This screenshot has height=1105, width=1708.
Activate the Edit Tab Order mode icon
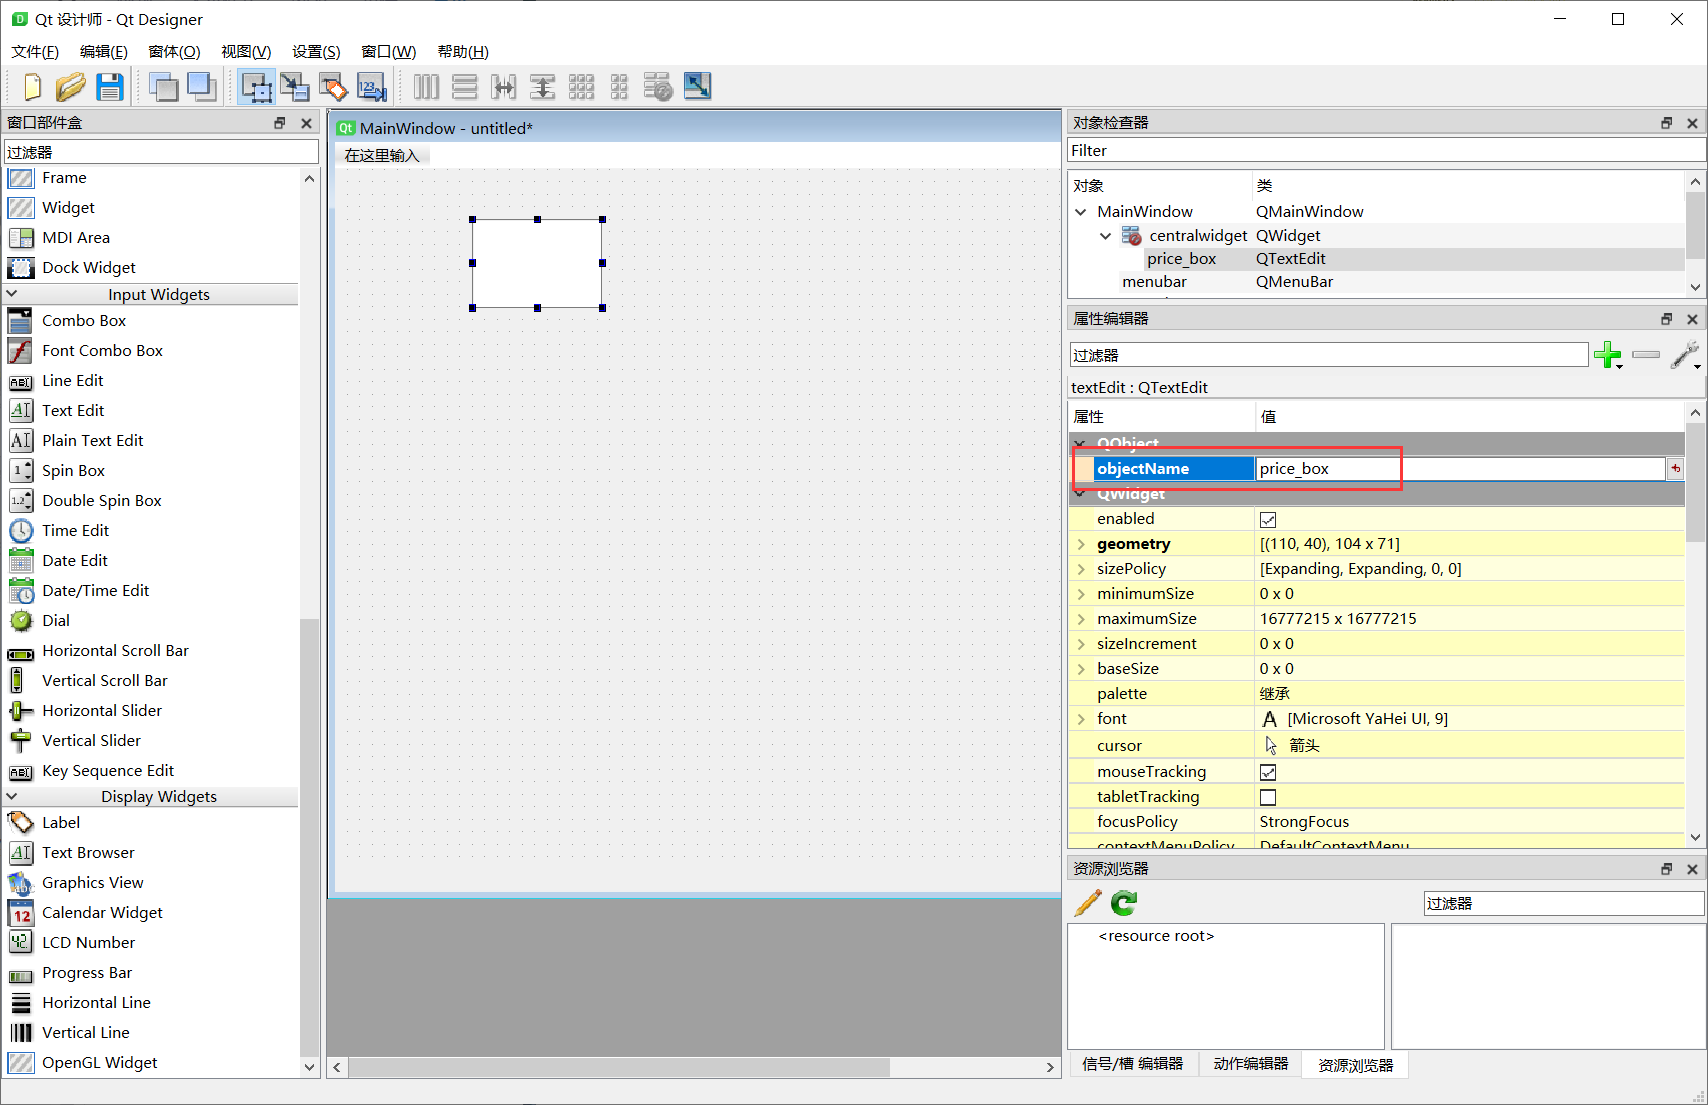point(371,87)
